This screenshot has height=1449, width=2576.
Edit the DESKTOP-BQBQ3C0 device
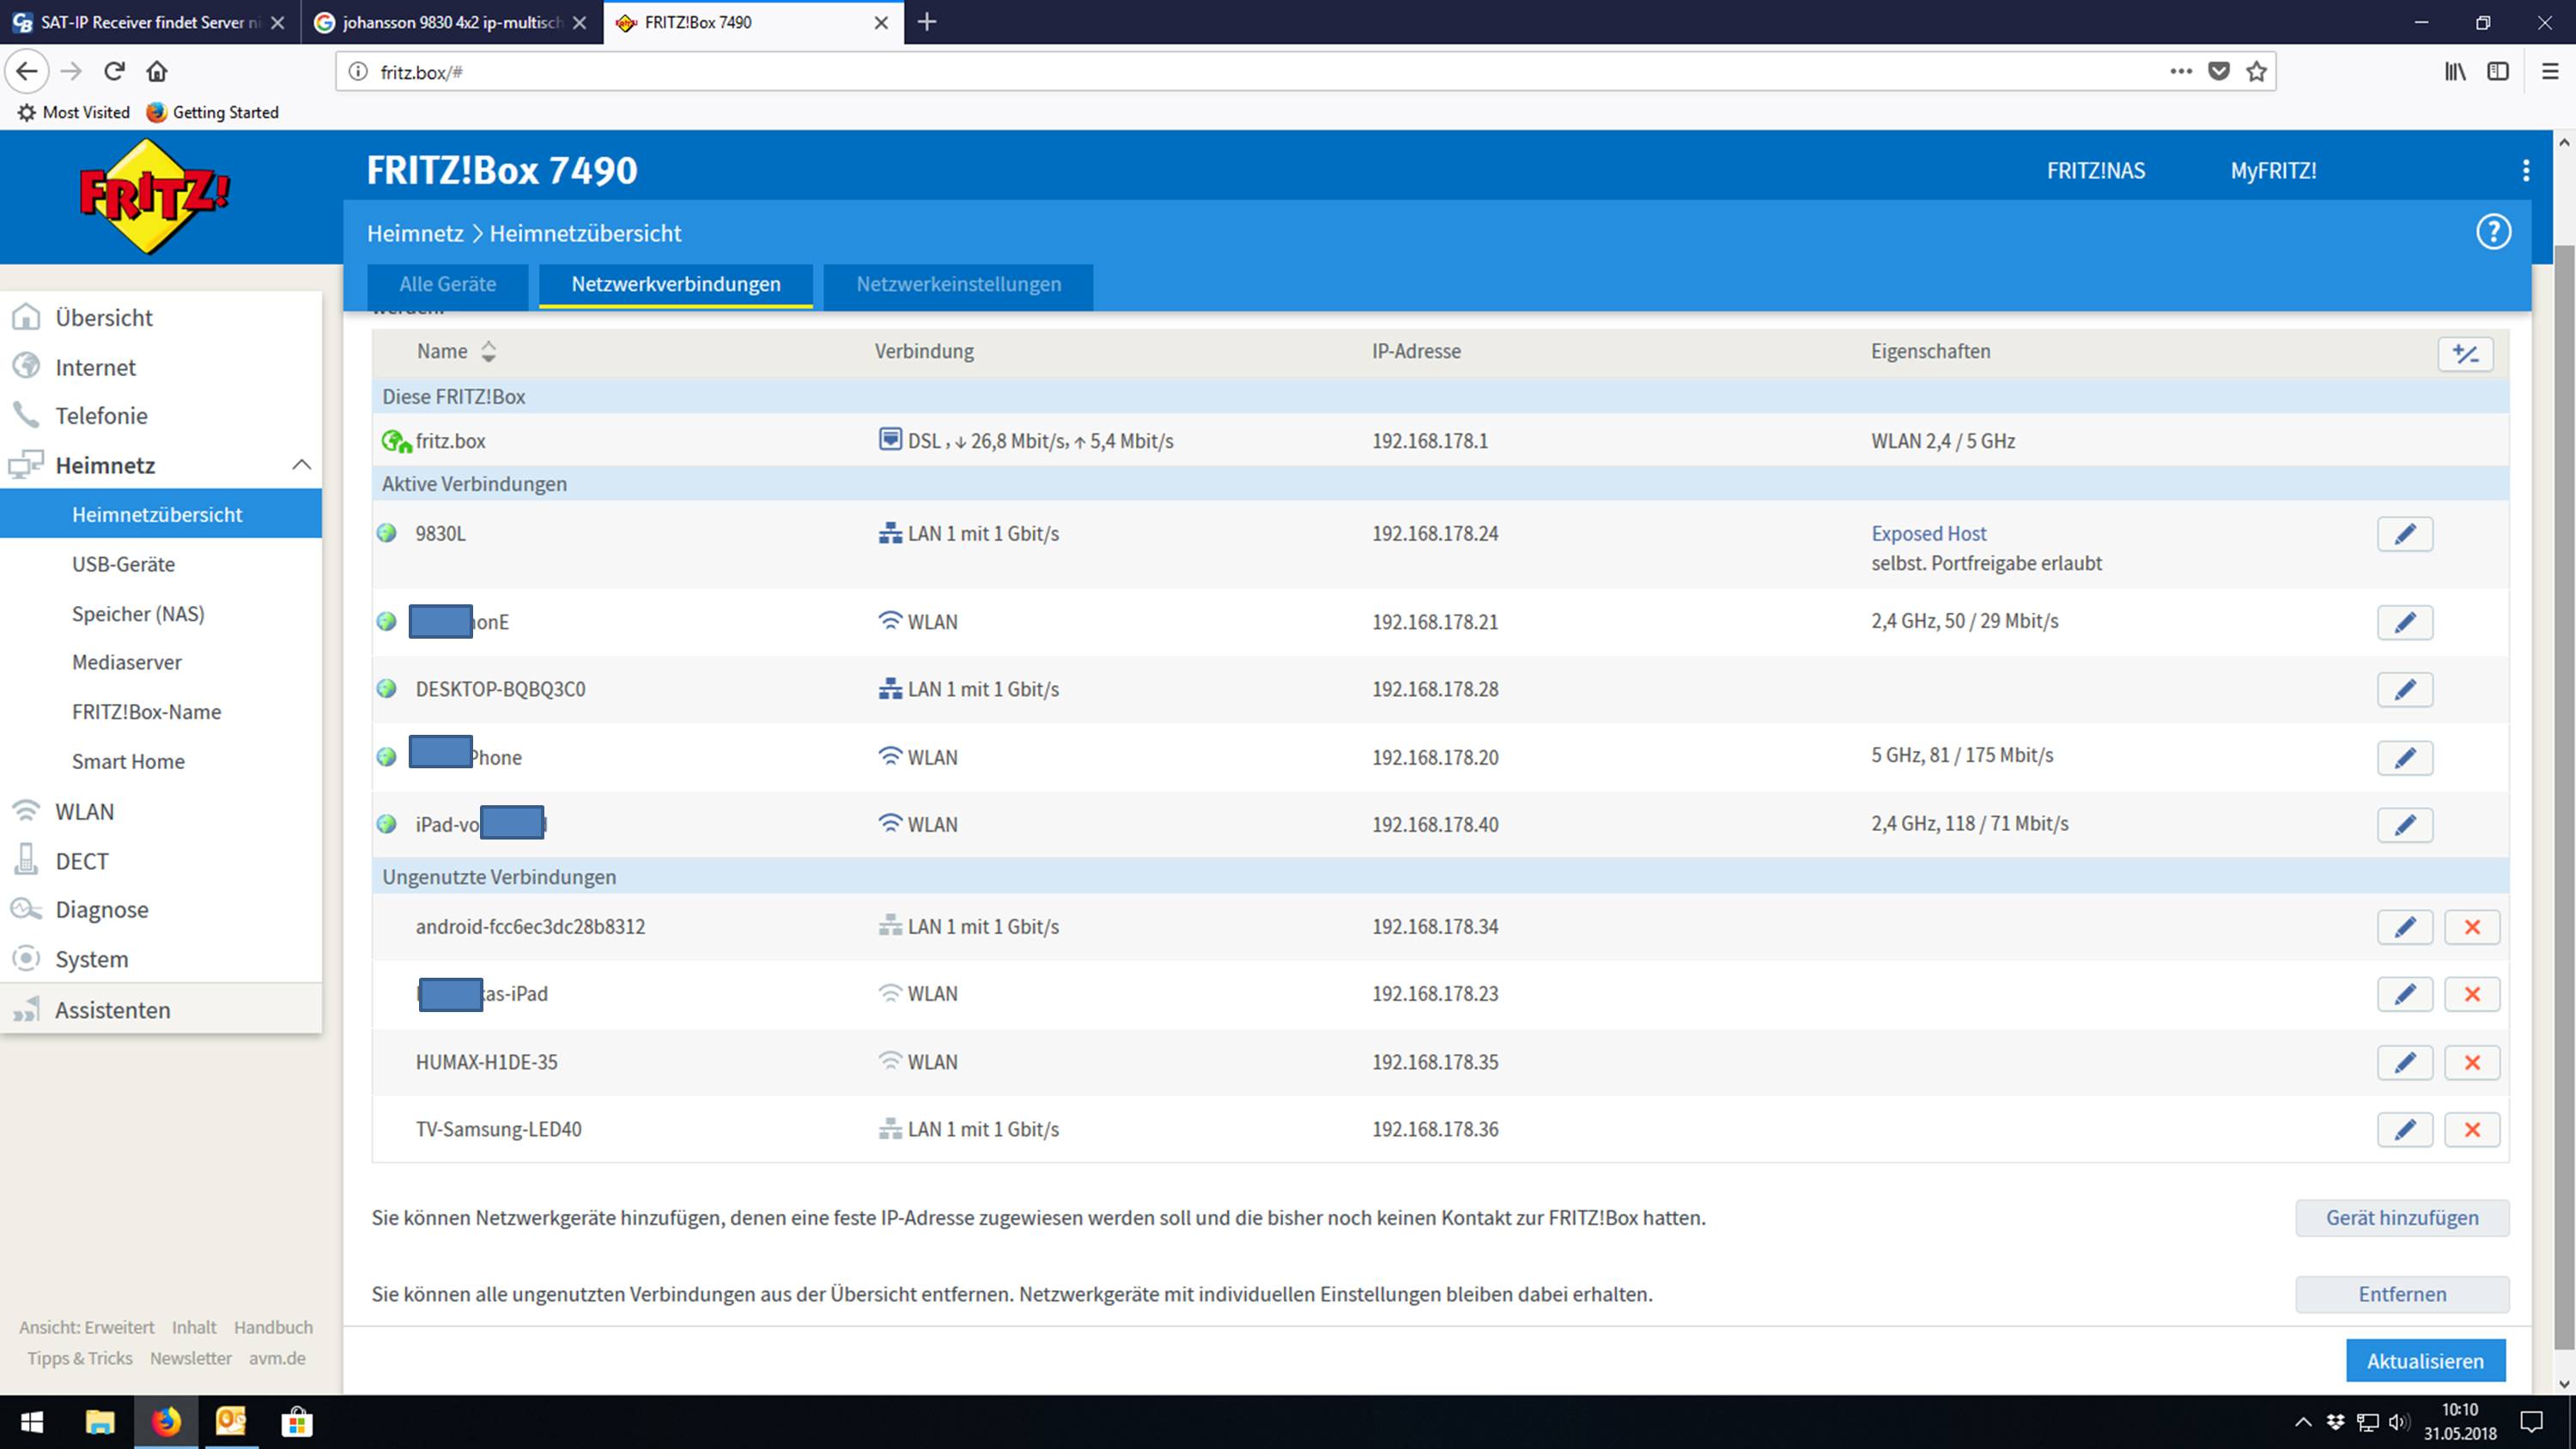point(2404,689)
